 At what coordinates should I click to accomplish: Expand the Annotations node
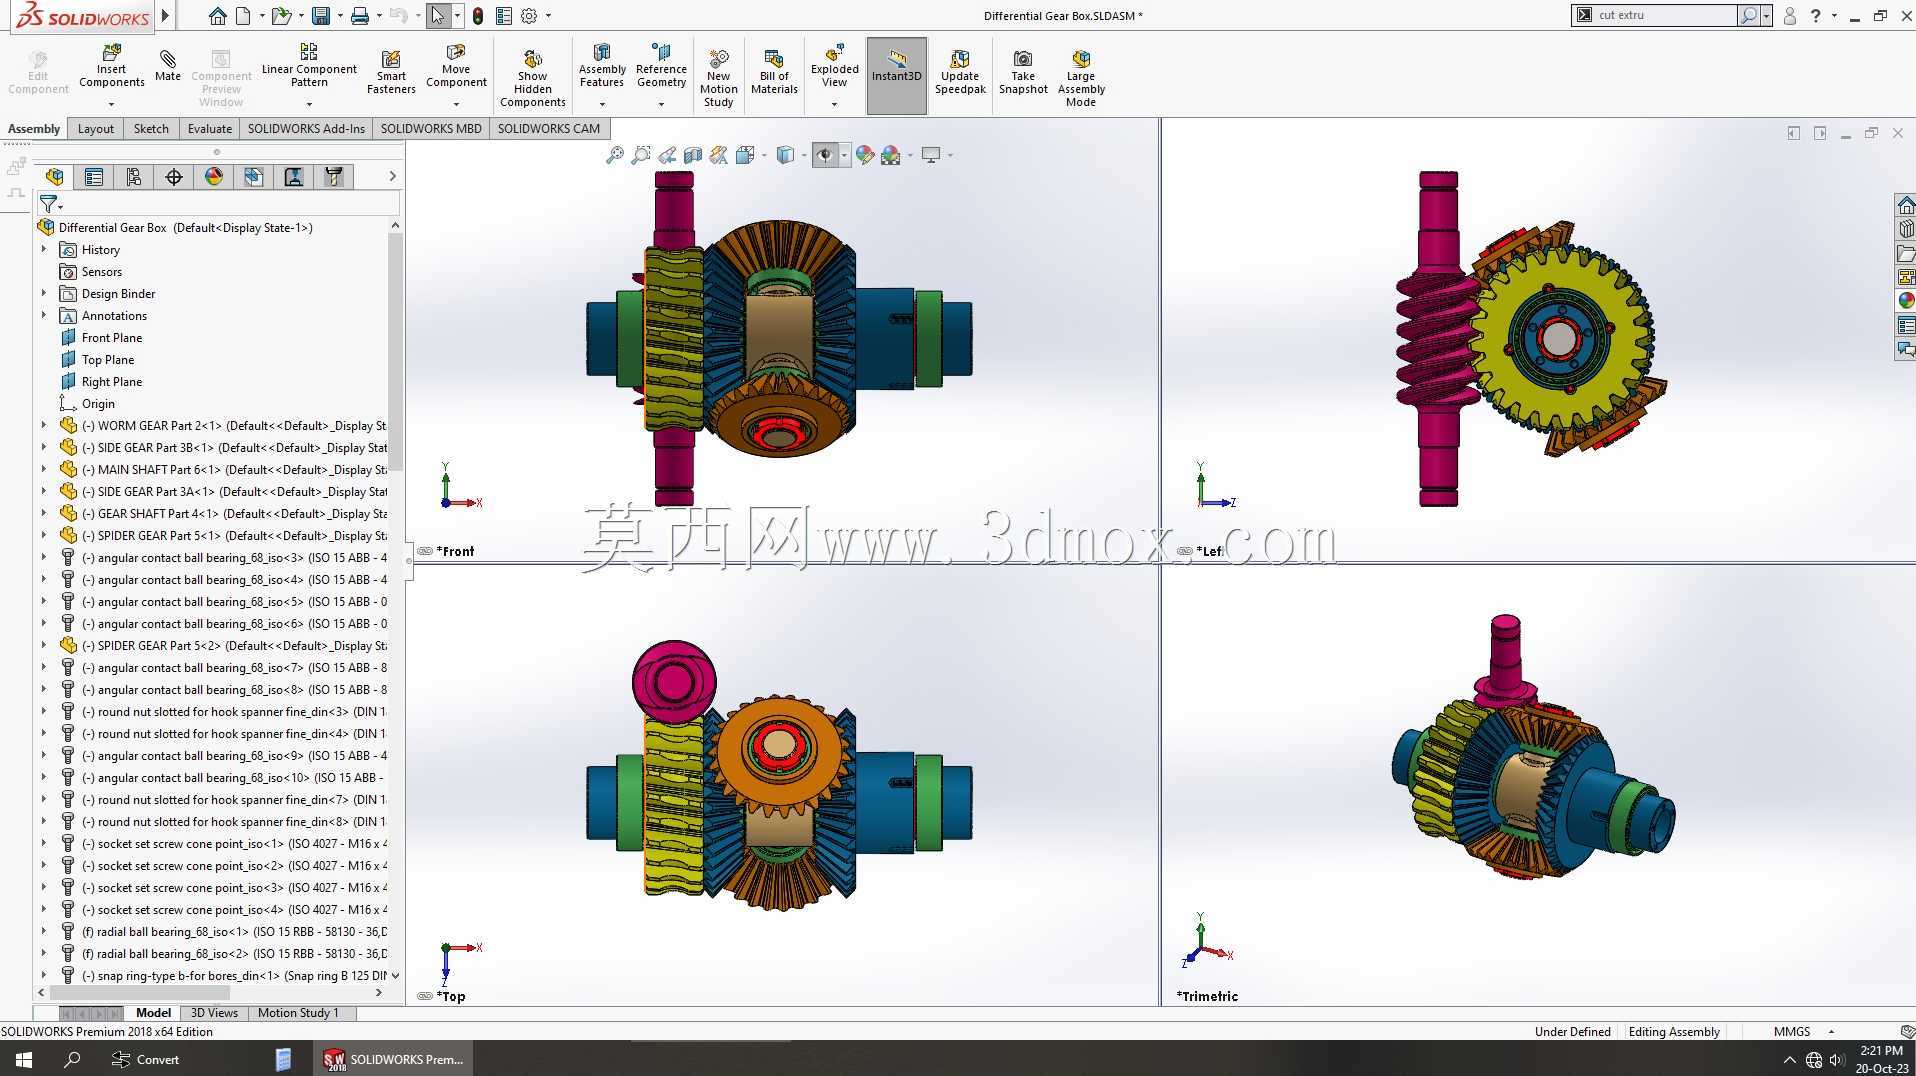tap(44, 316)
